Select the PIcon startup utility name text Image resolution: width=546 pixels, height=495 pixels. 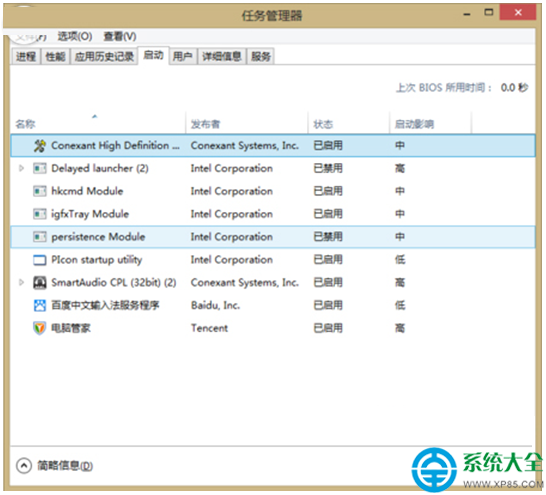[x=96, y=260]
